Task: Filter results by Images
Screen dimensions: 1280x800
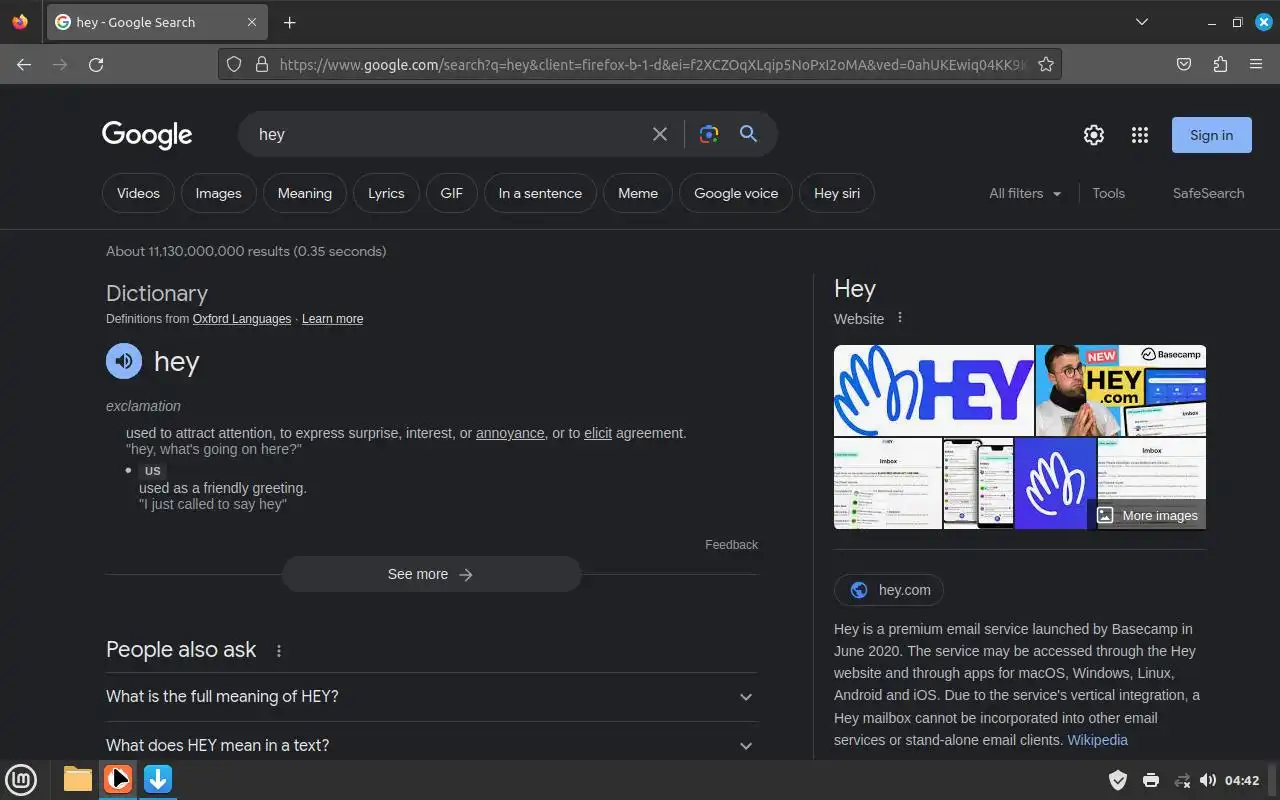Action: click(x=218, y=193)
